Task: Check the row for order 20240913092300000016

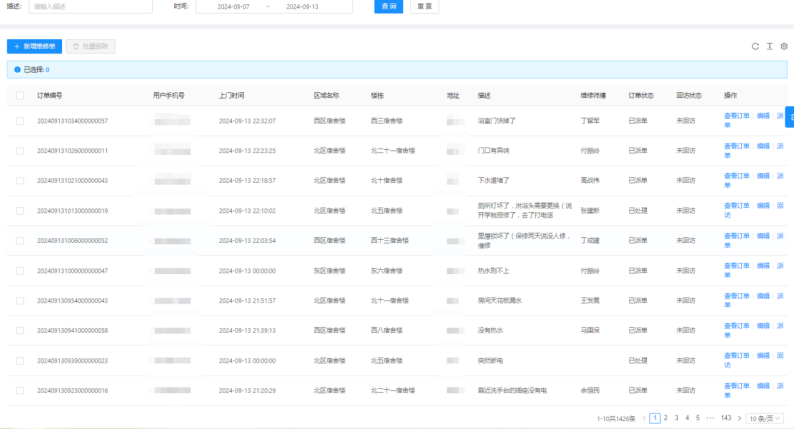Action: (20, 391)
